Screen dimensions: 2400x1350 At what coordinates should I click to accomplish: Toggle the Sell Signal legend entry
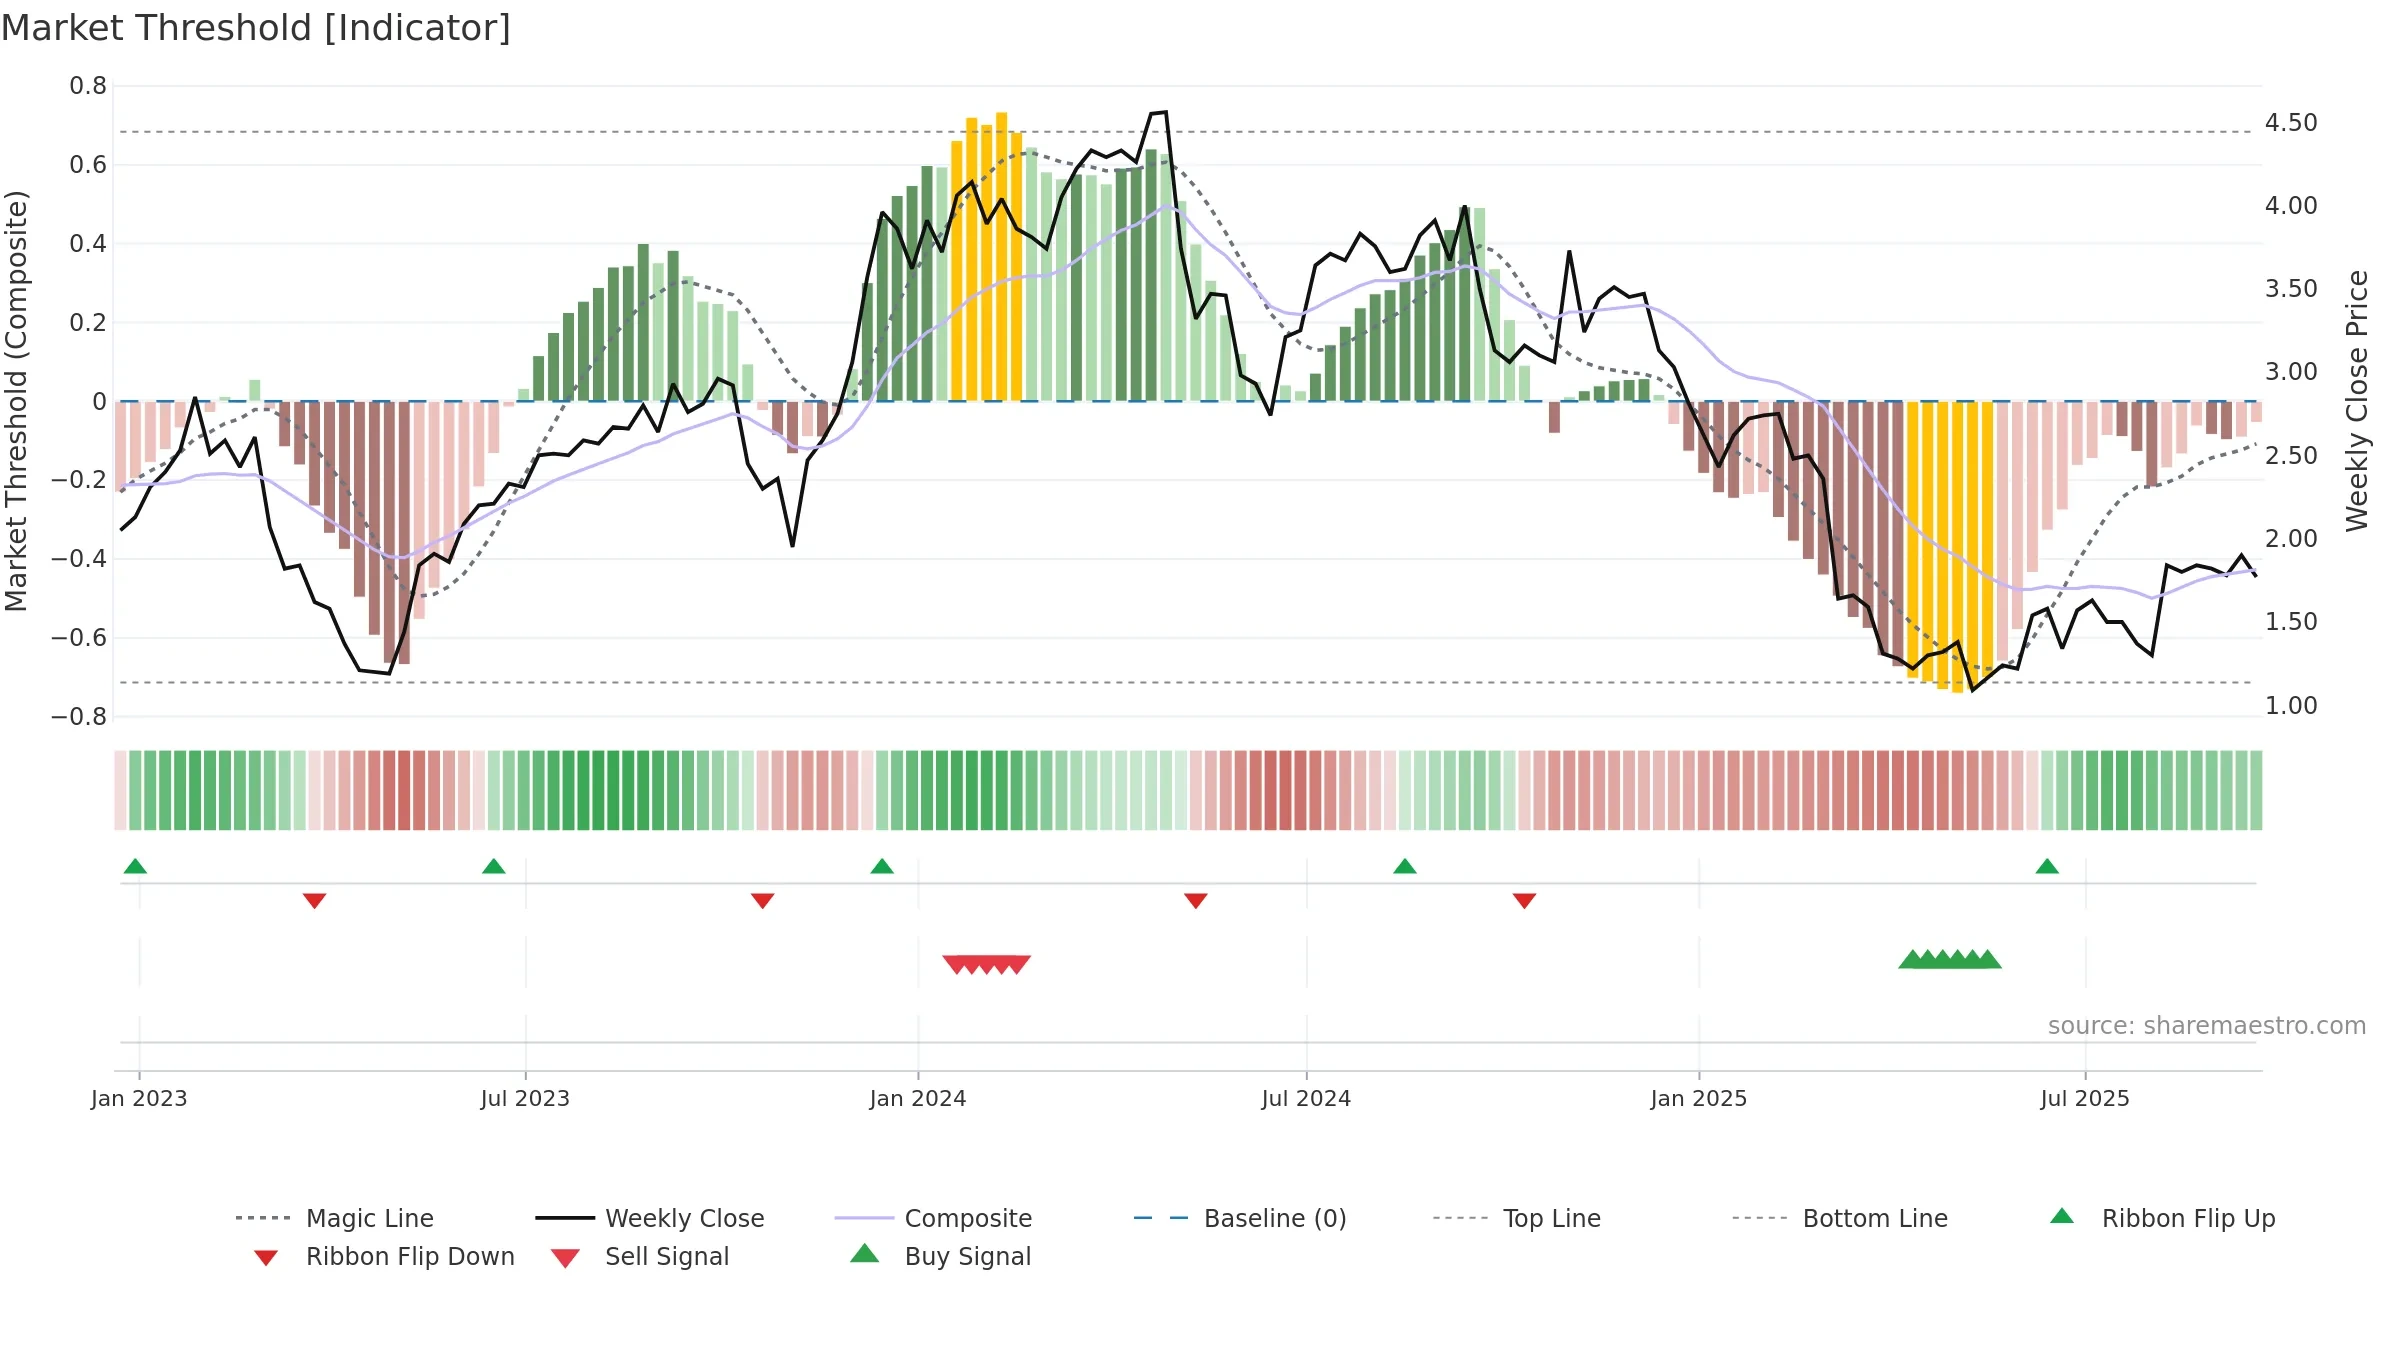(x=640, y=1256)
